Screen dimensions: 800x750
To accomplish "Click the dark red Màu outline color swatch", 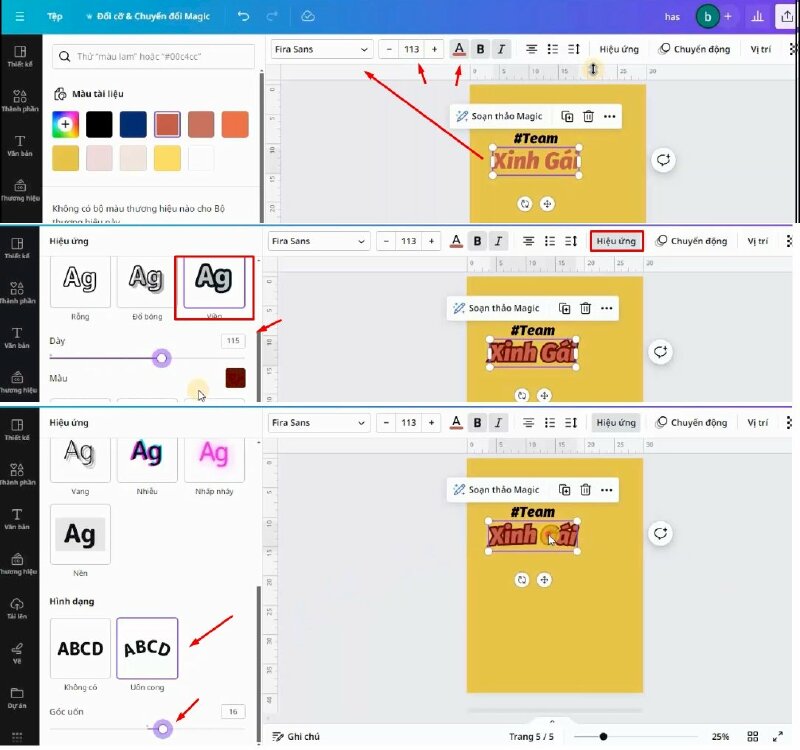I will point(235,378).
